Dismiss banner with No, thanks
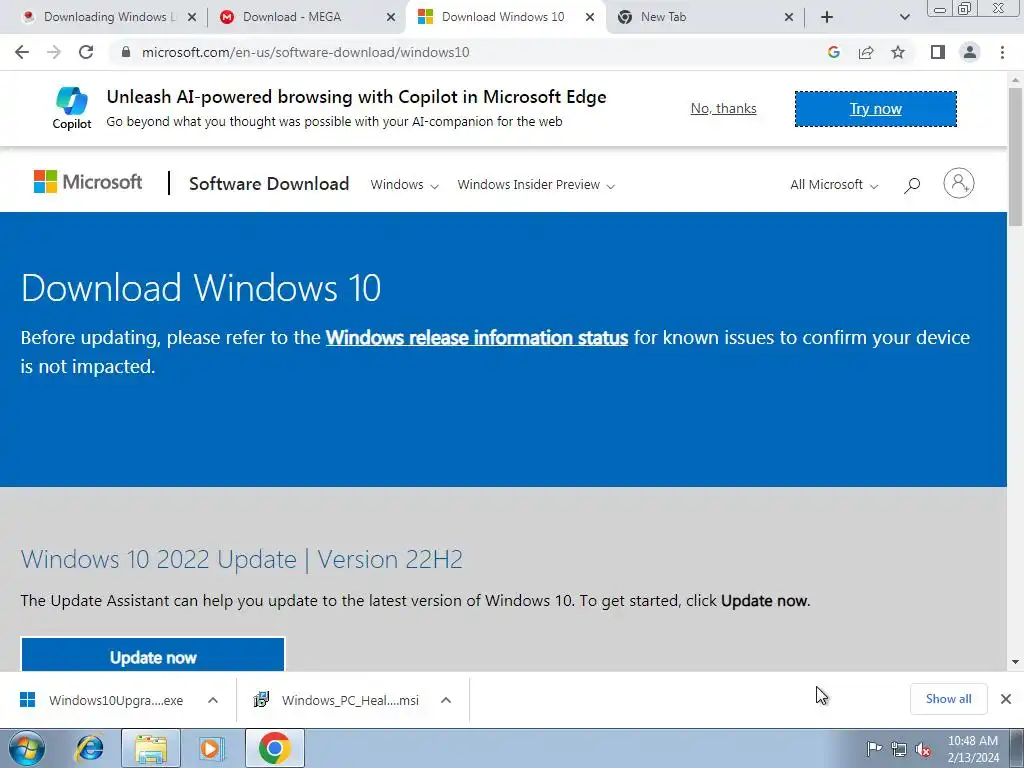The height and width of the screenshot is (768, 1024). (x=724, y=108)
